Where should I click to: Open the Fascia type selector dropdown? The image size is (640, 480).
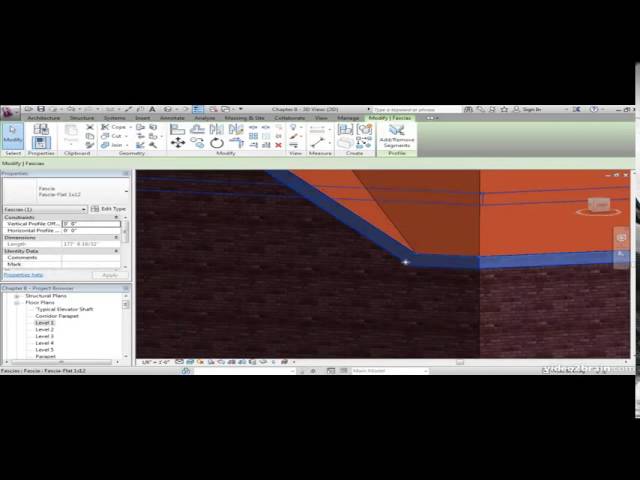click(126, 191)
